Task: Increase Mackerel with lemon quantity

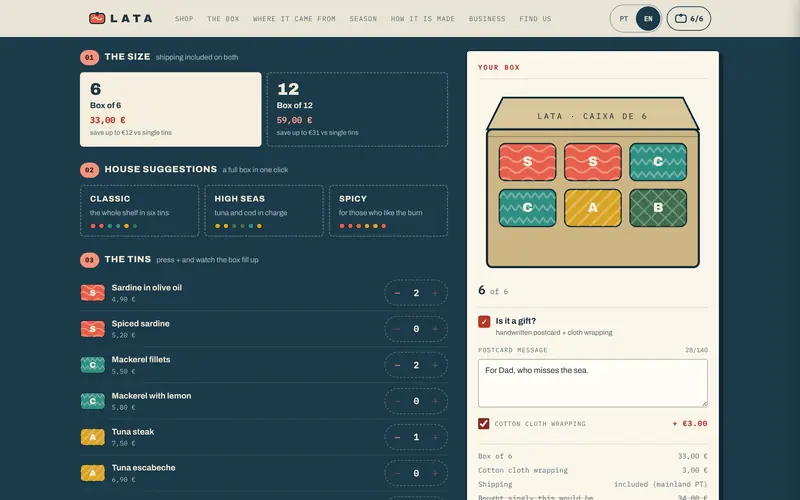Action: pos(435,402)
